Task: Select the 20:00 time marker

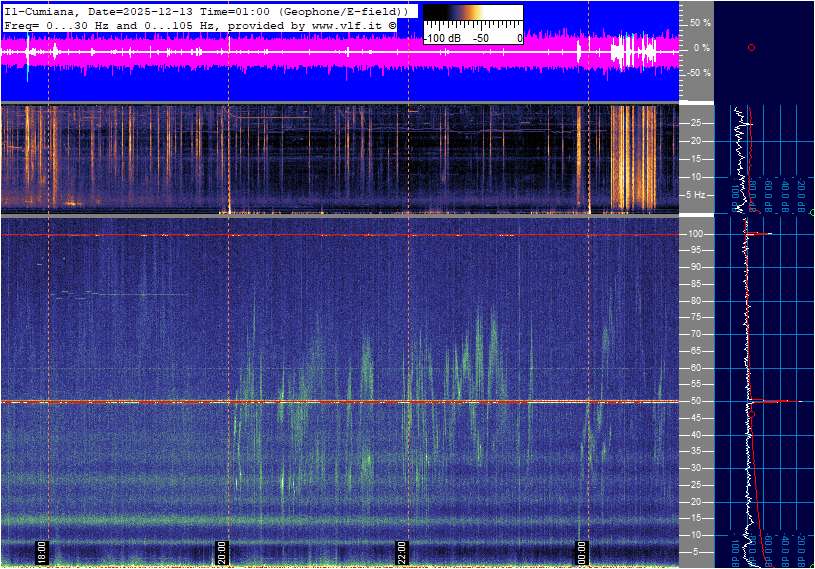Action: (221, 552)
